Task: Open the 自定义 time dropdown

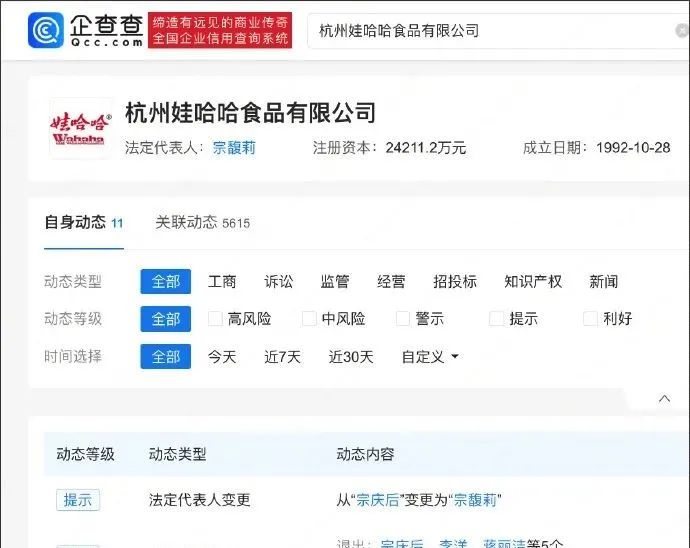Action: pos(430,357)
